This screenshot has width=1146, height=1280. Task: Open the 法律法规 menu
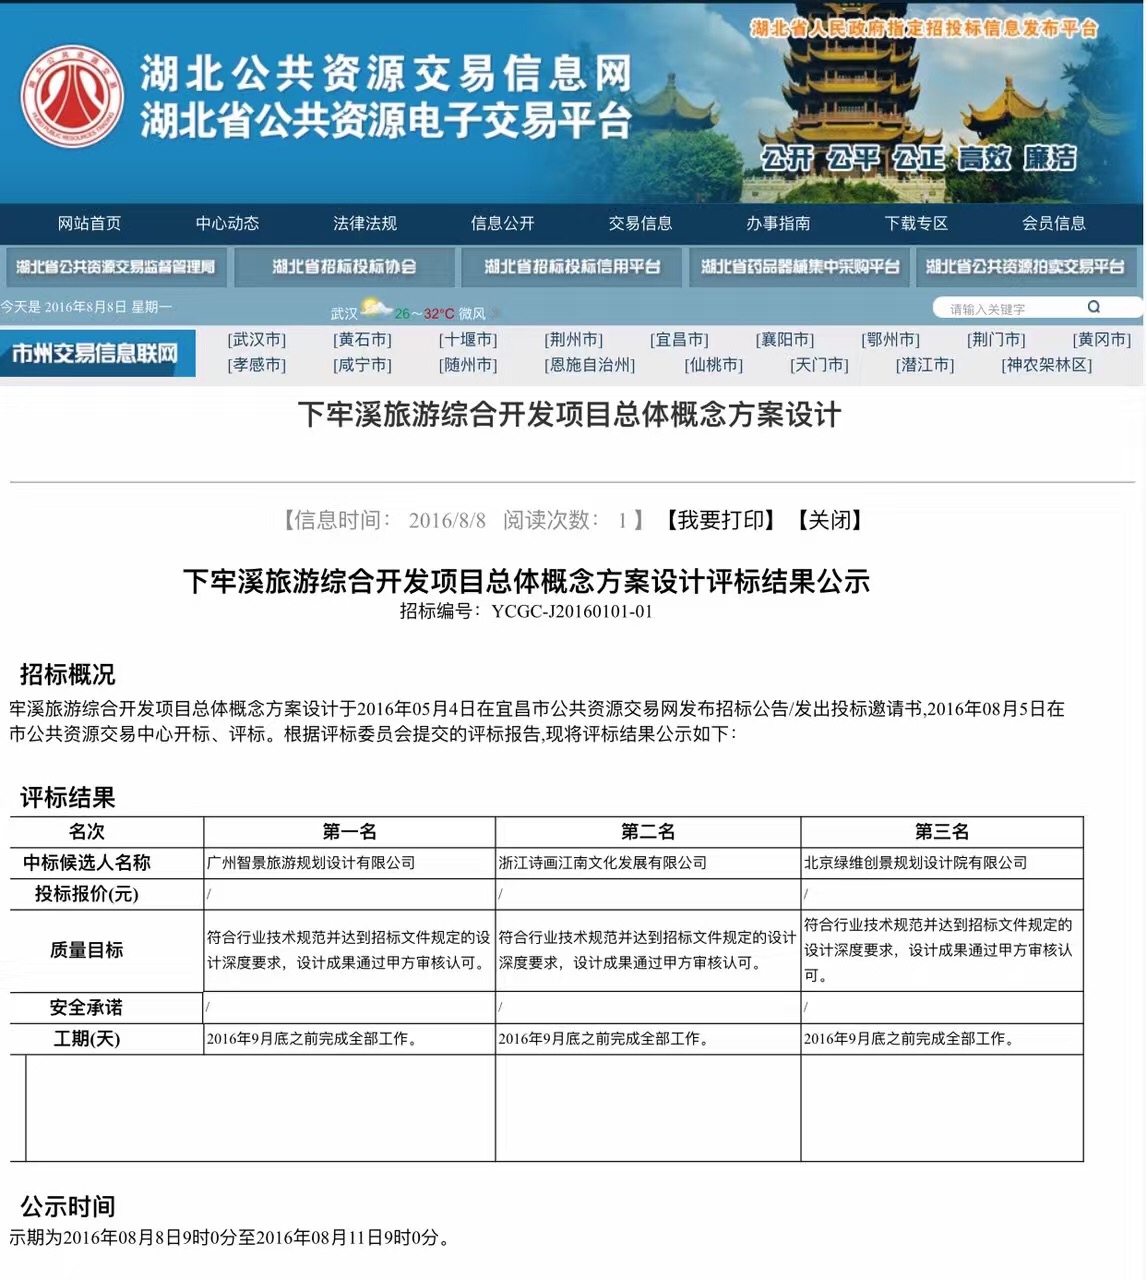pos(365,223)
